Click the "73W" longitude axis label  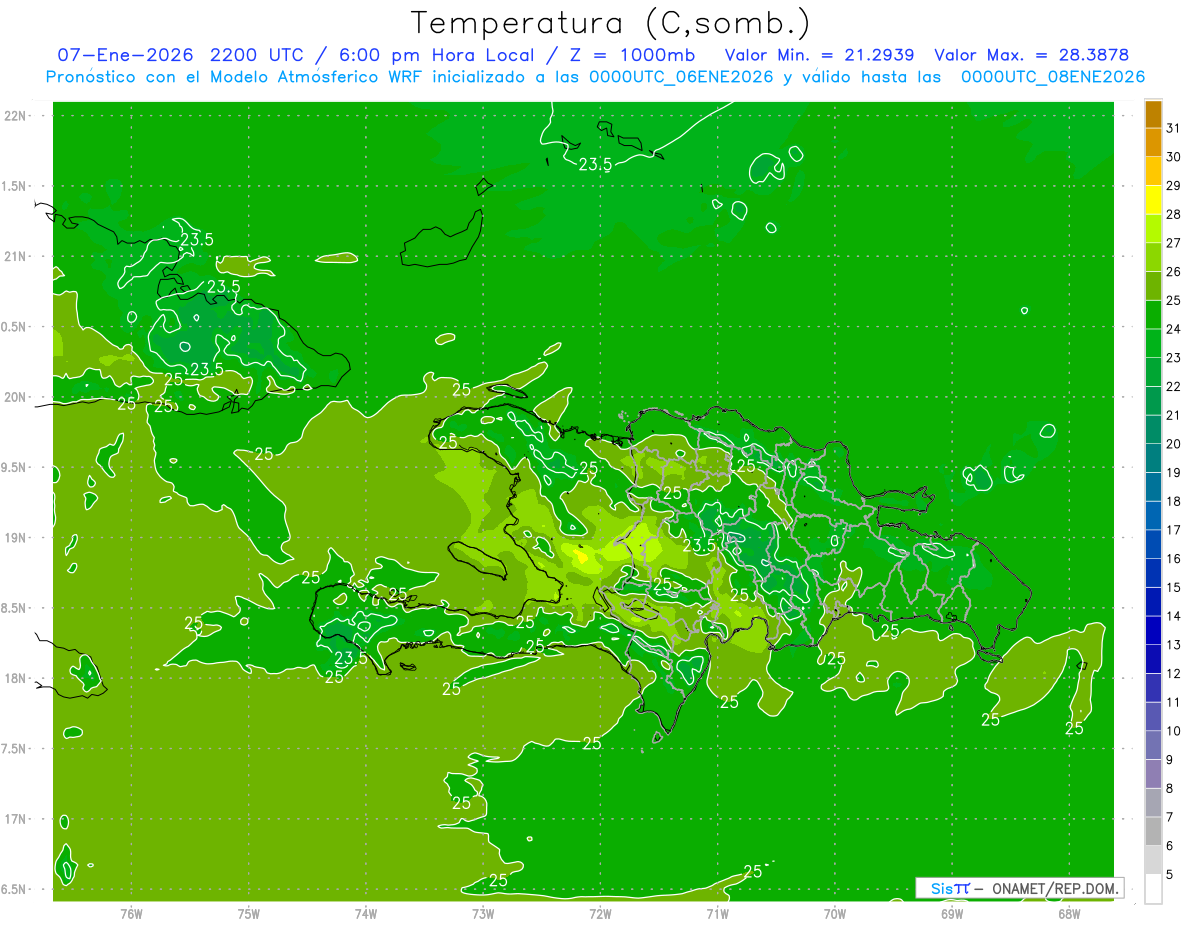click(x=483, y=914)
